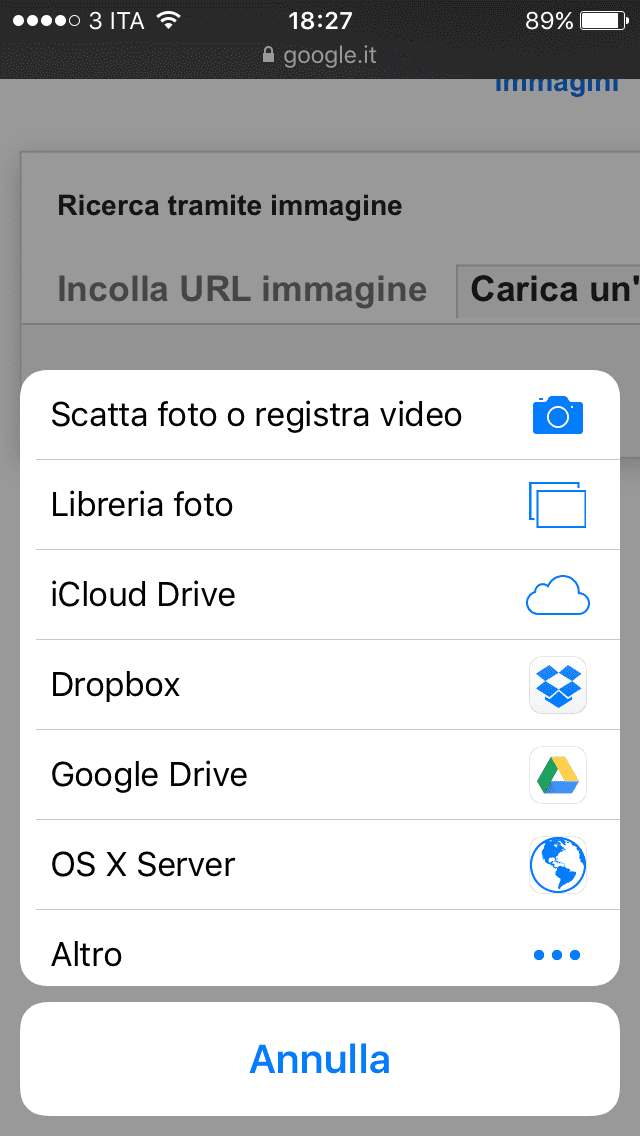Tap the google.it address bar

320,55
